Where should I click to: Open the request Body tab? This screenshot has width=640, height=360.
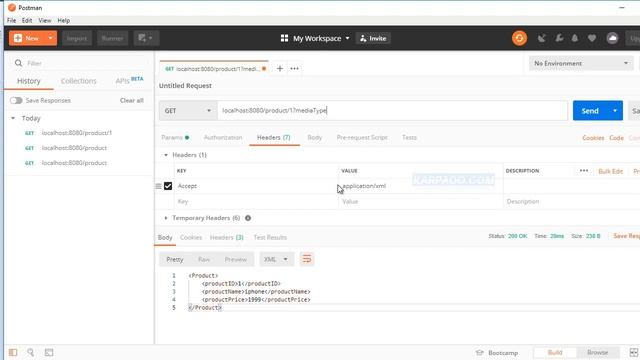[x=315, y=138]
